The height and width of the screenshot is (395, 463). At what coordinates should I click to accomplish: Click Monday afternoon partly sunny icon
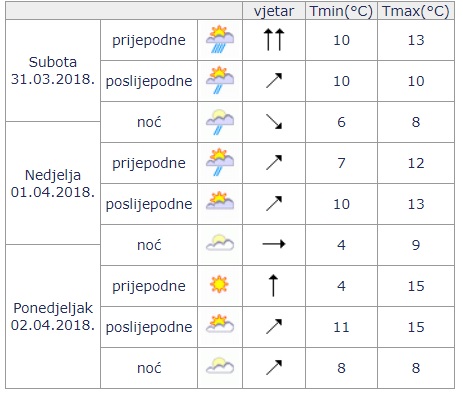220,324
